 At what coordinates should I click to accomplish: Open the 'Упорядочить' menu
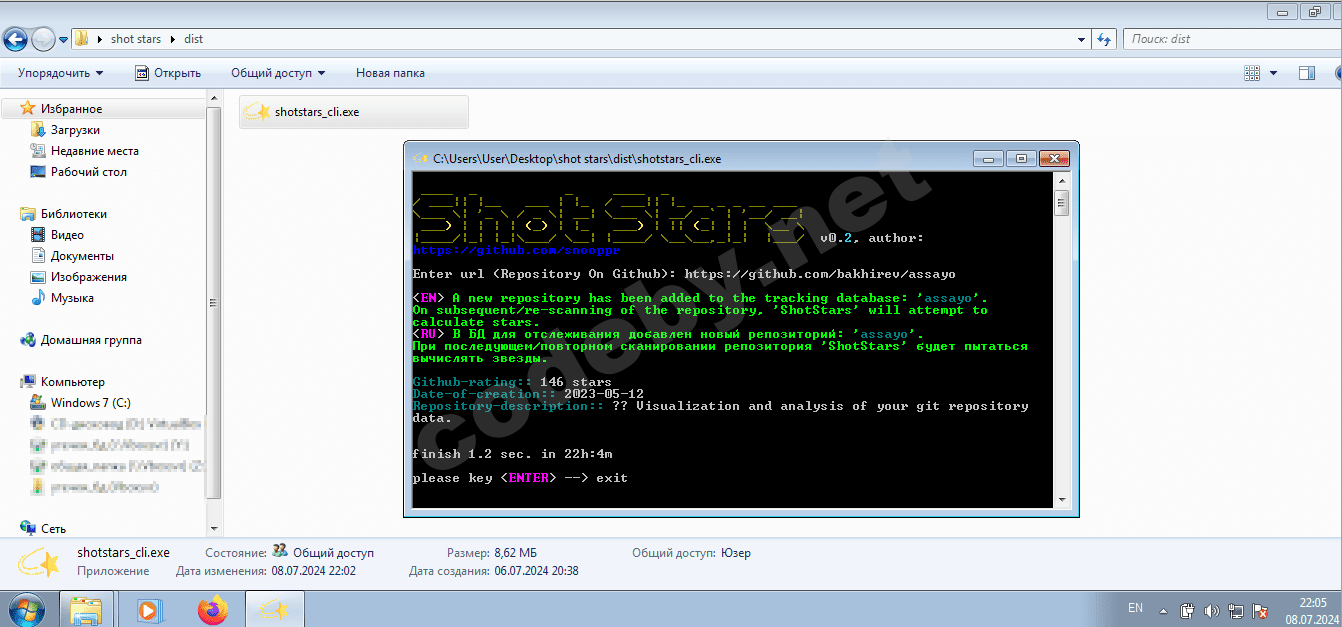[x=60, y=73]
